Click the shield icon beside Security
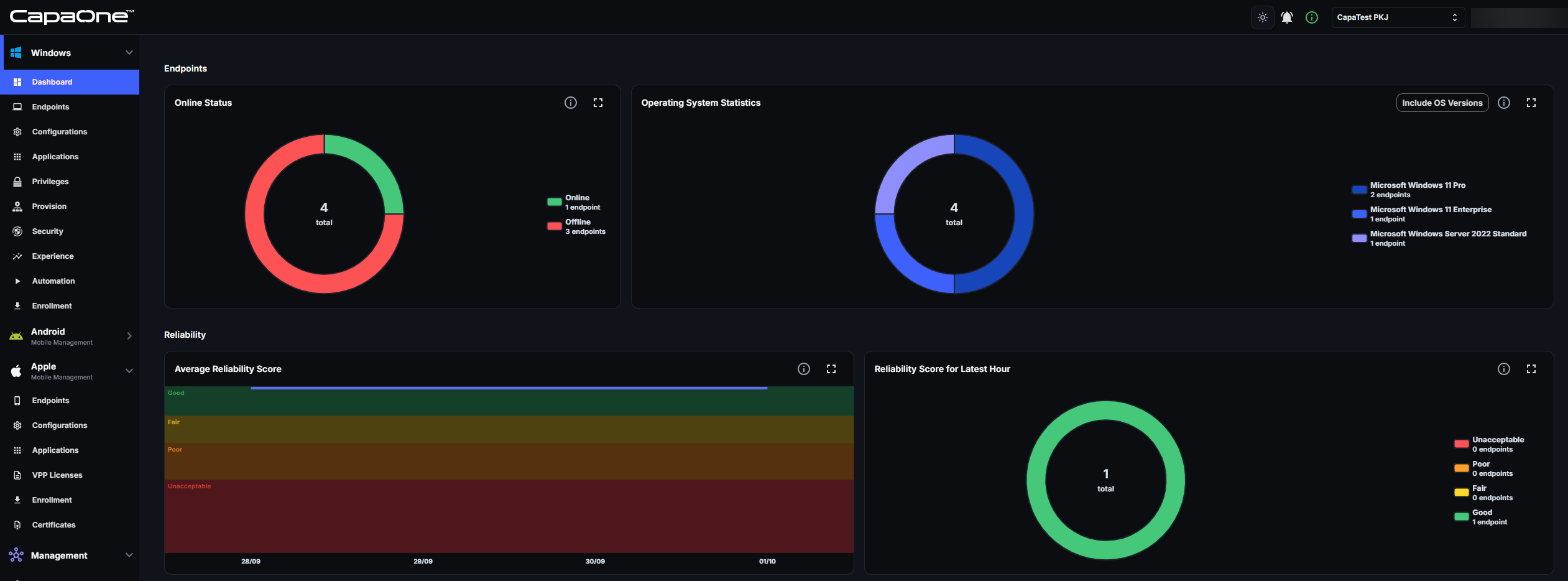1568x581 pixels. pos(17,231)
